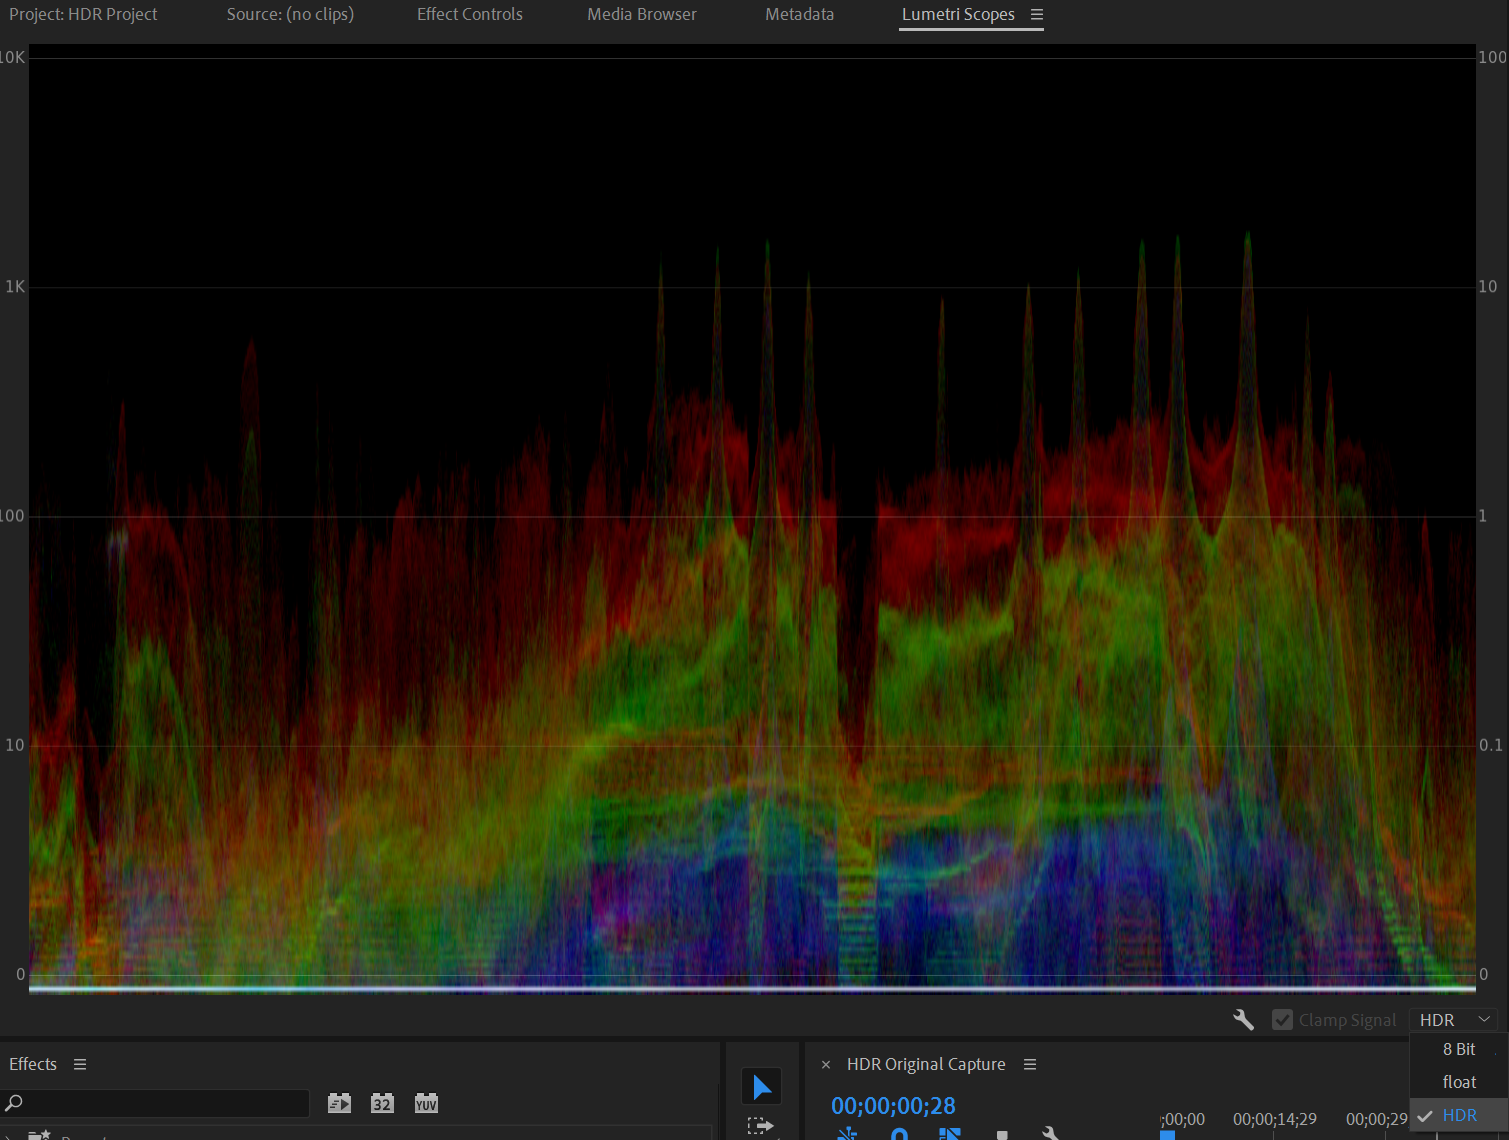Switch to the Media Browser tab
The width and height of the screenshot is (1509, 1140).
[641, 14]
